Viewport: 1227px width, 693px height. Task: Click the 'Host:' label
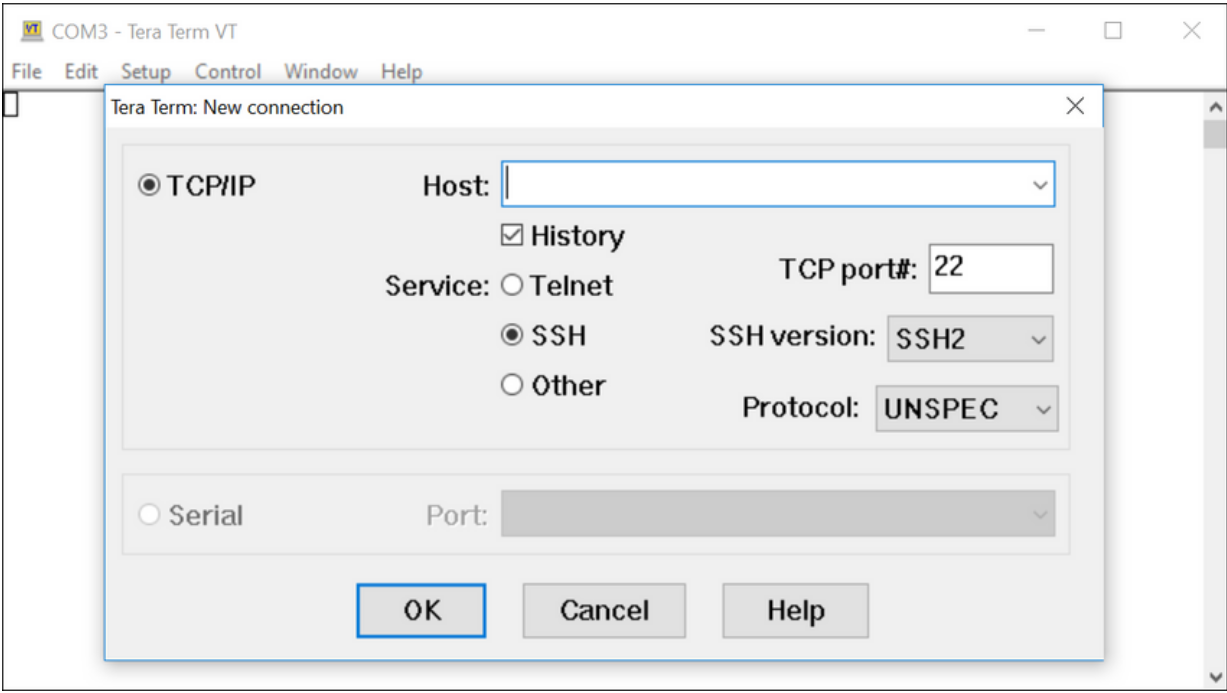[x=456, y=186]
